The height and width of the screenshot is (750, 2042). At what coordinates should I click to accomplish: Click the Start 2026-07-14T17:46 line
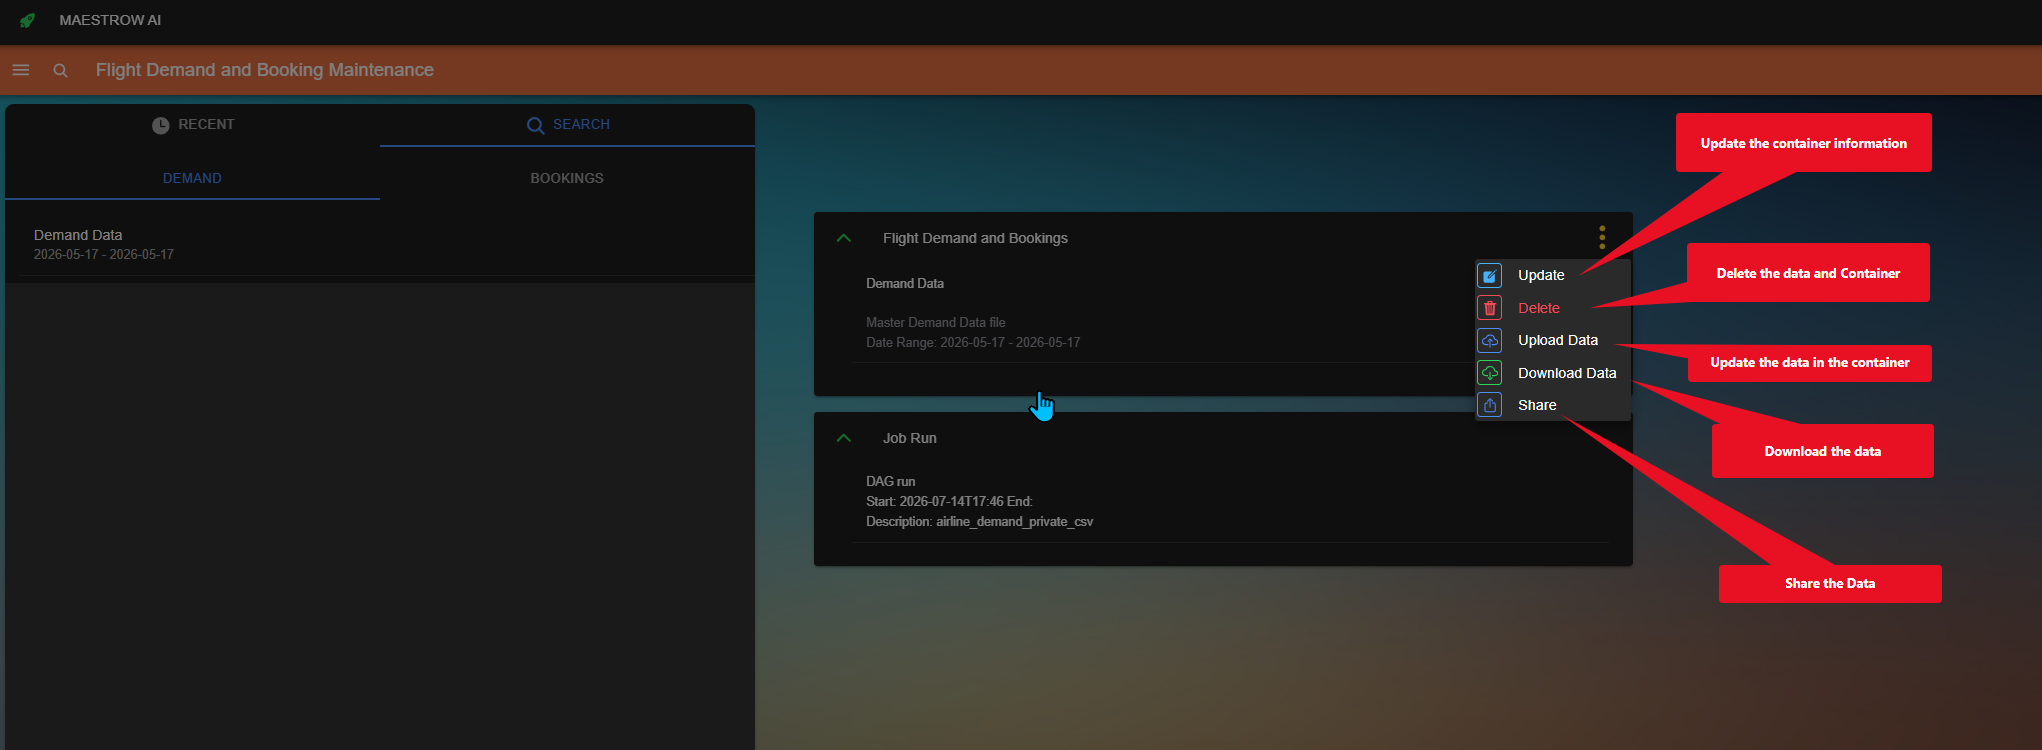tap(949, 501)
